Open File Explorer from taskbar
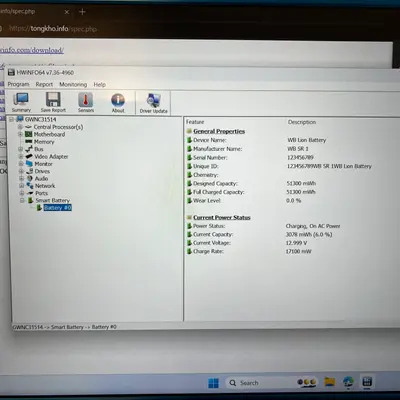Viewport: 400px width, 400px height. tap(330, 382)
